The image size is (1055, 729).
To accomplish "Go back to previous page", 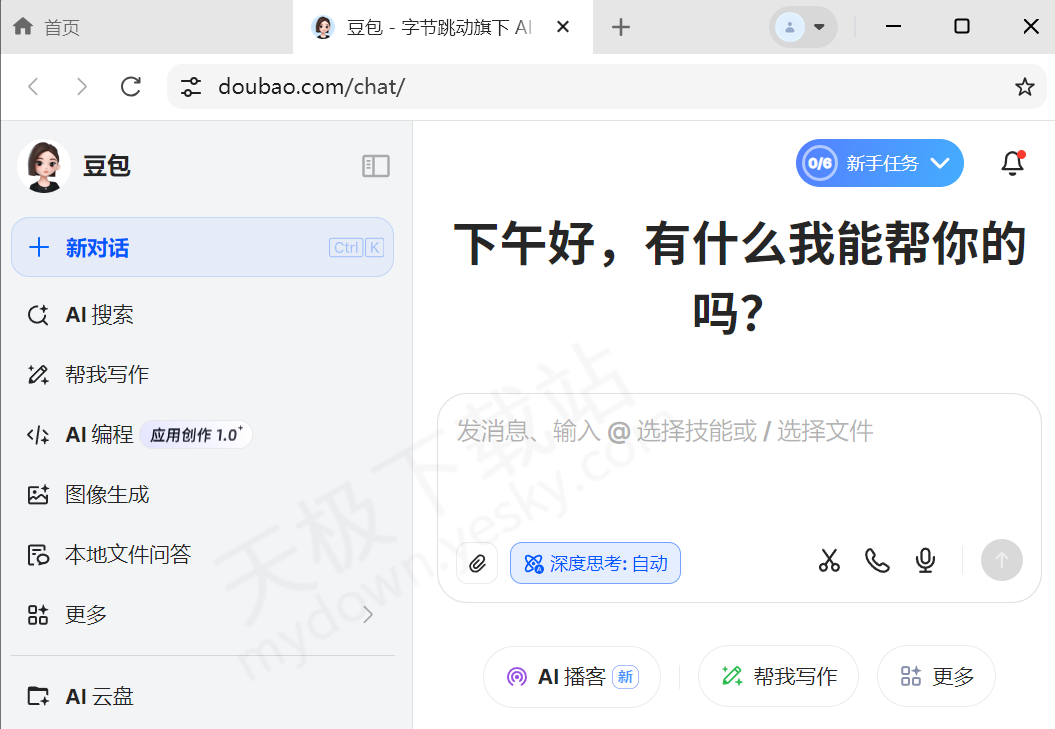I will point(33,86).
